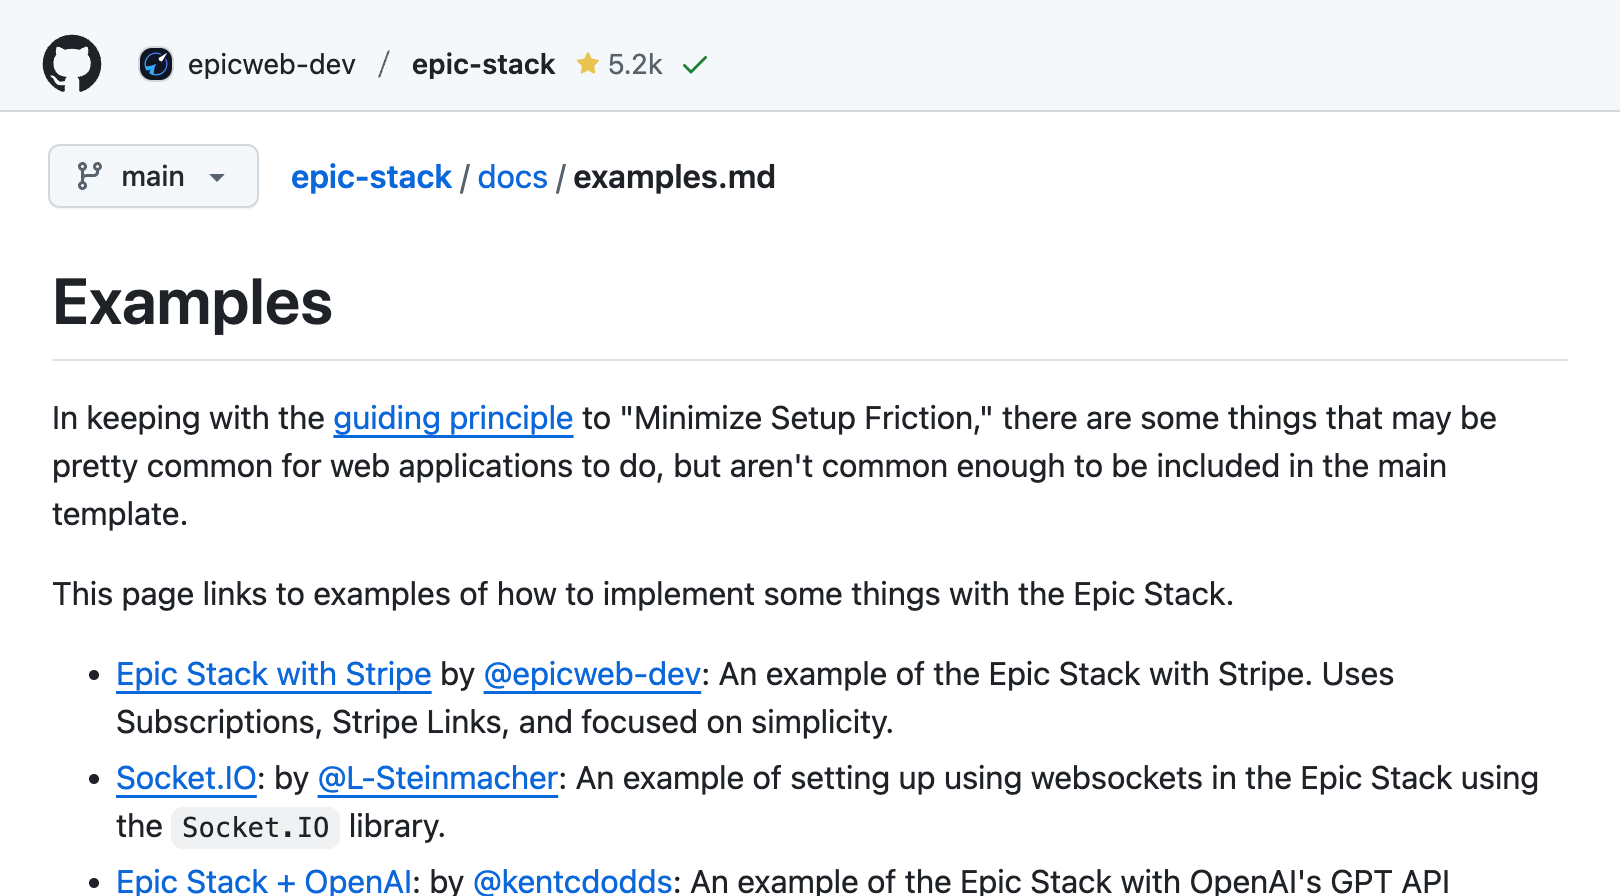
Task: Visit the @epicweb-dev profile mention
Action: (x=592, y=674)
